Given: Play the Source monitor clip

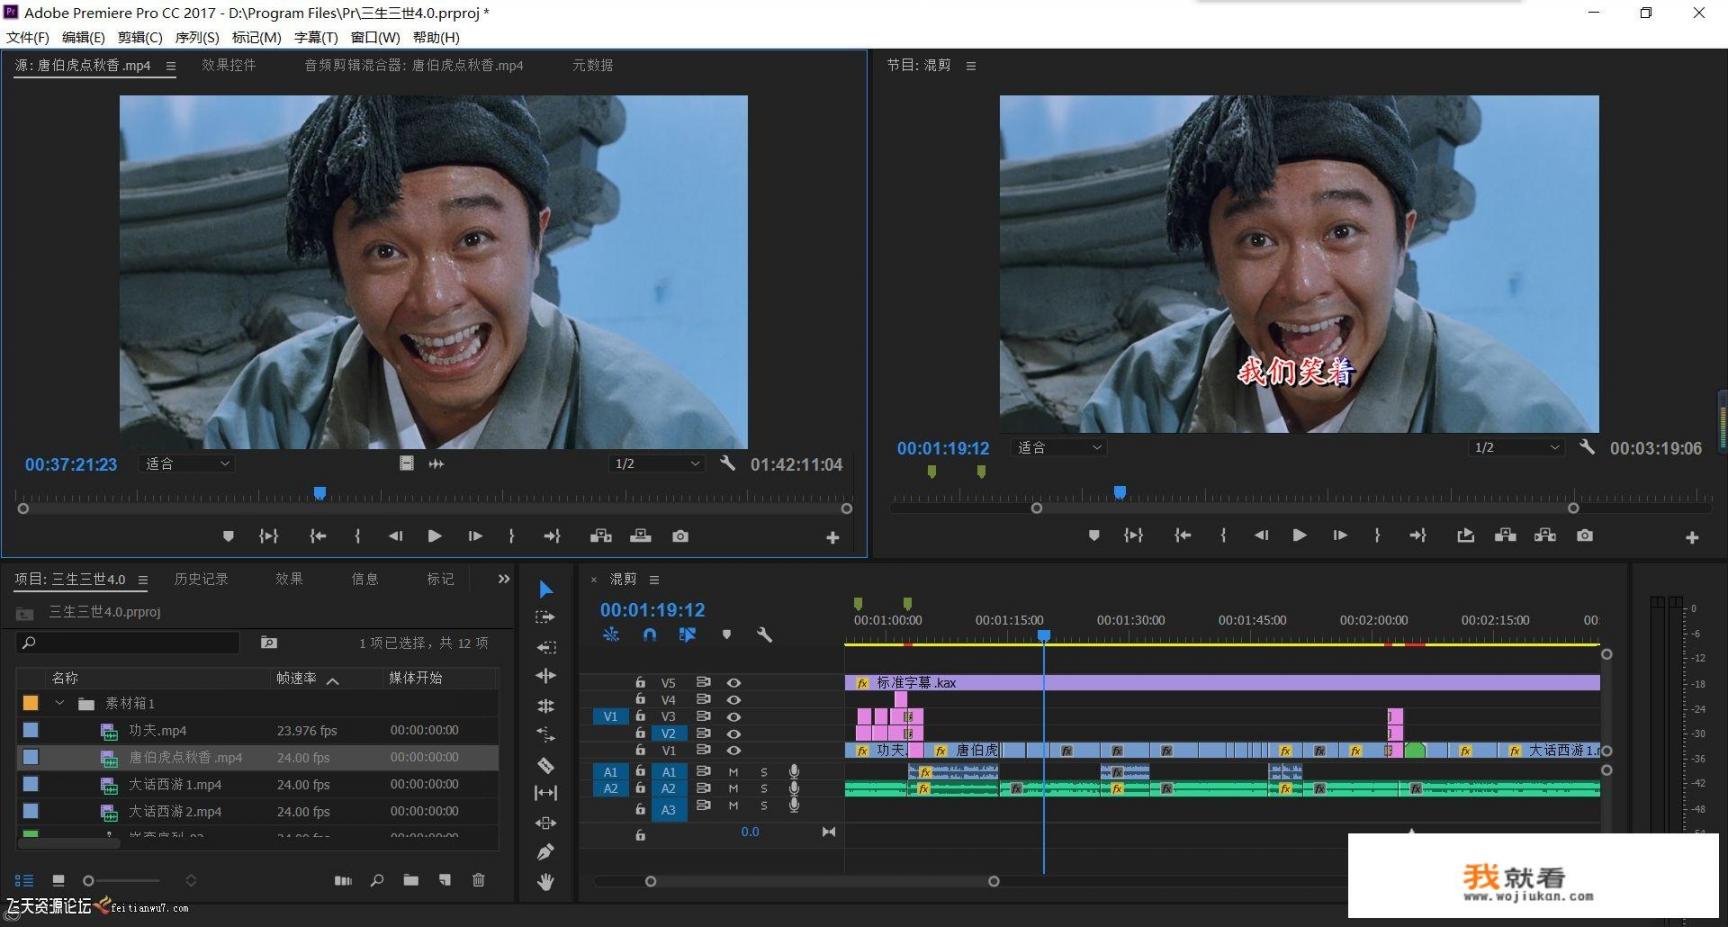Looking at the screenshot, I should click(435, 537).
